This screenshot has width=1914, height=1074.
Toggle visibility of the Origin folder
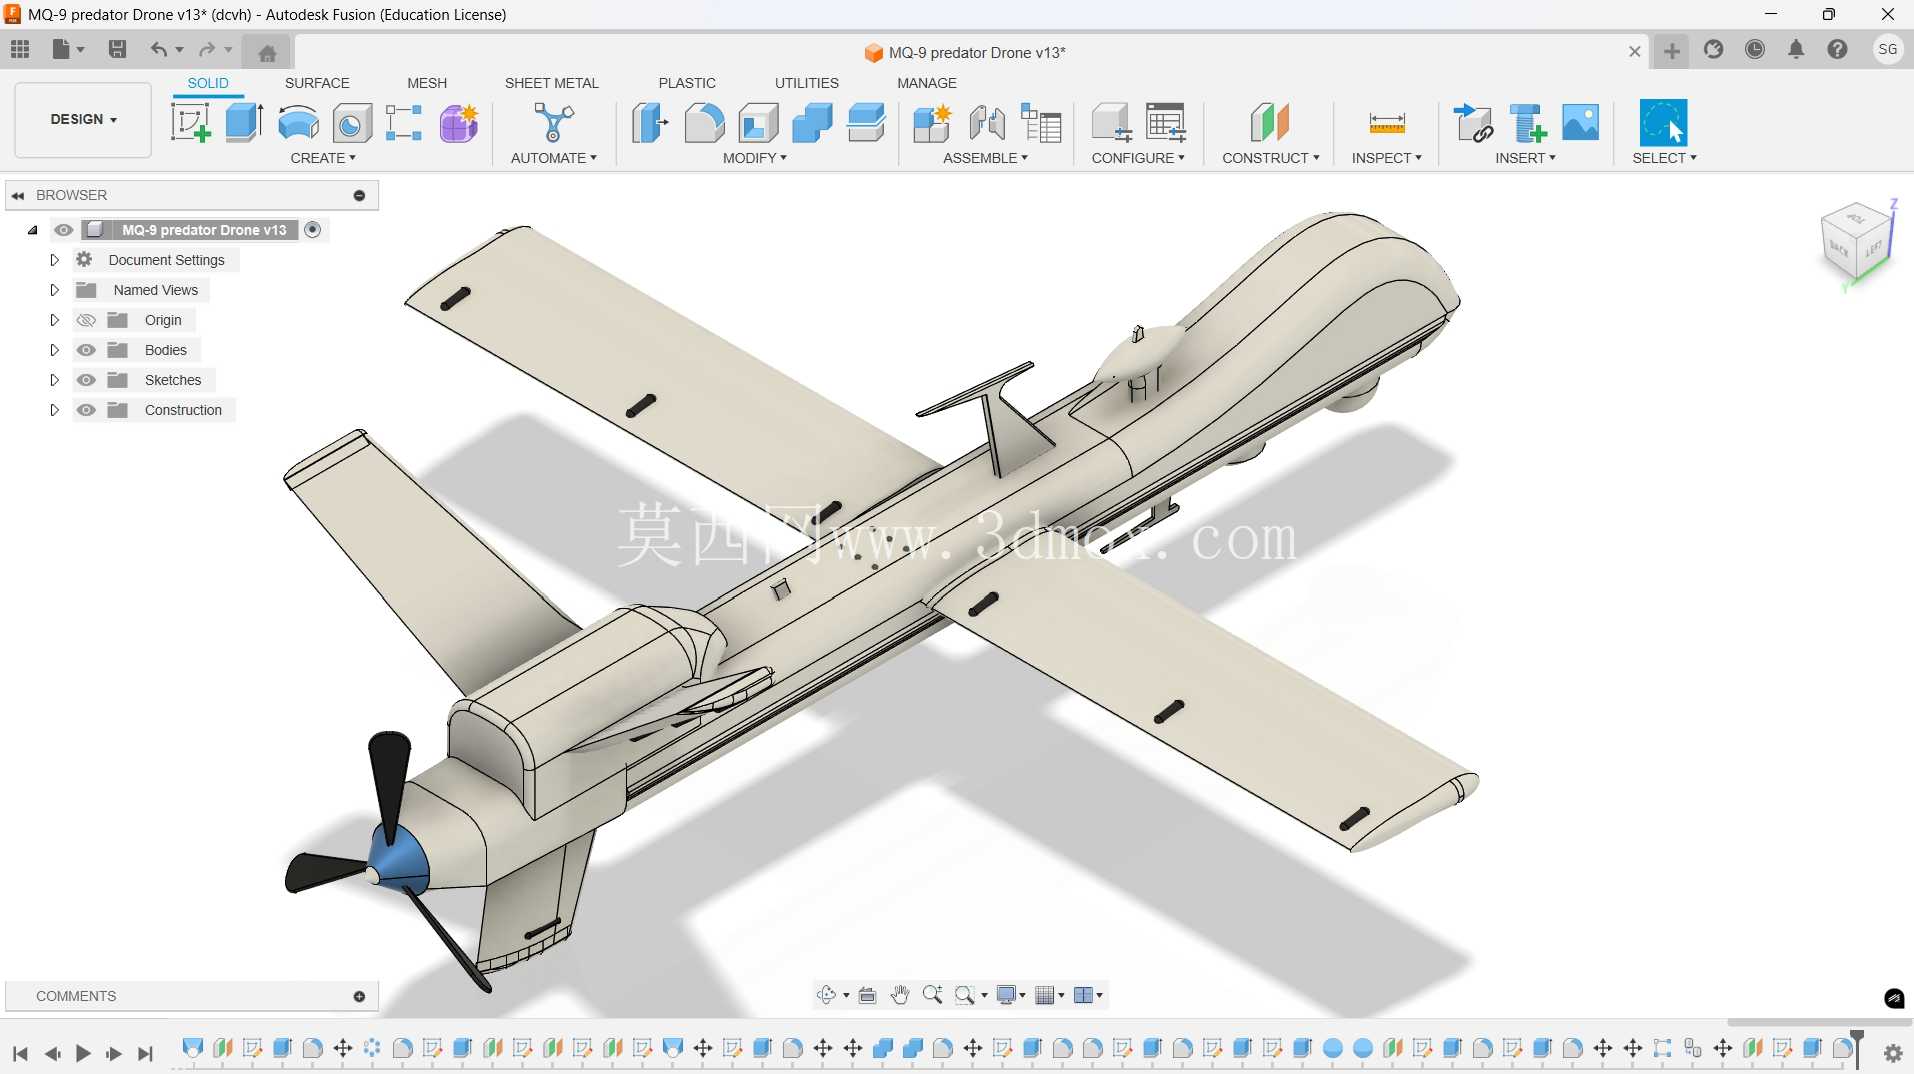tap(87, 320)
